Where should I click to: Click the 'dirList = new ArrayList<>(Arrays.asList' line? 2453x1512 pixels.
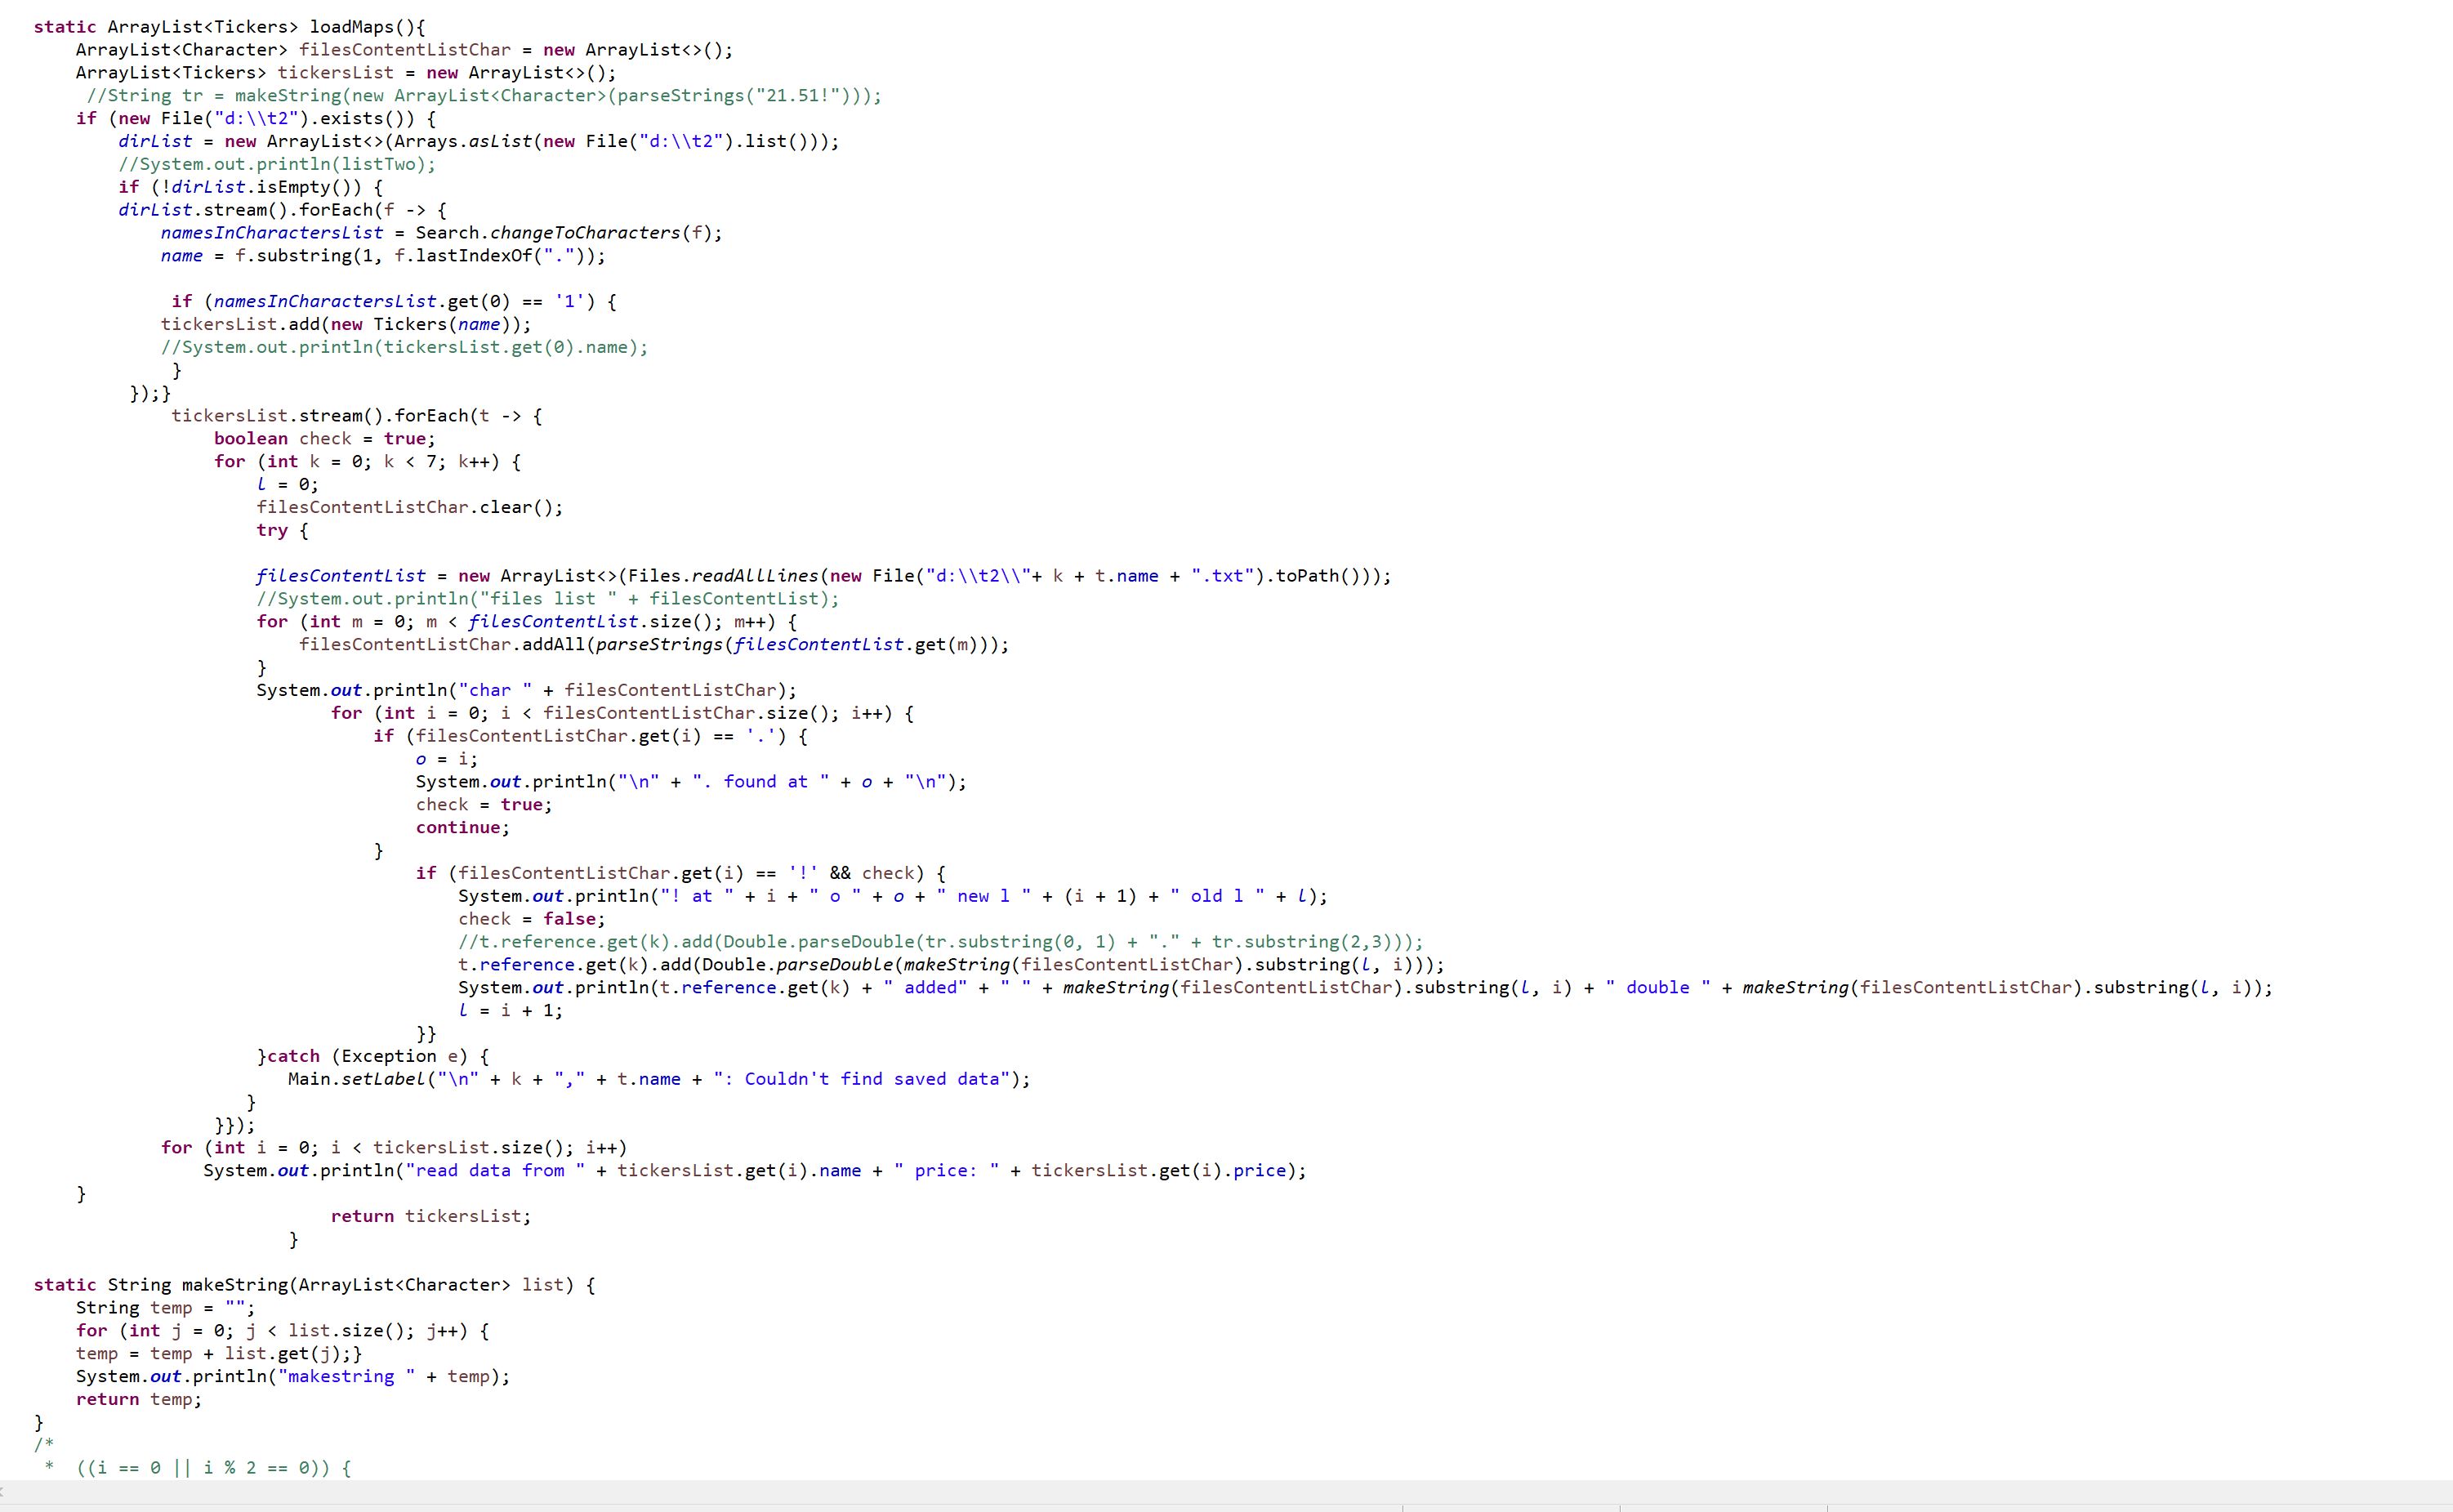(x=479, y=141)
